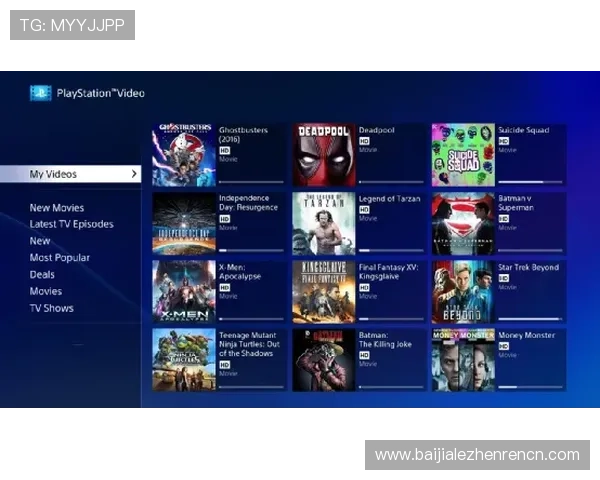The height and width of the screenshot is (480, 600).
Task: Click Independence Day: Resurgence progress bar
Action: pos(251,251)
